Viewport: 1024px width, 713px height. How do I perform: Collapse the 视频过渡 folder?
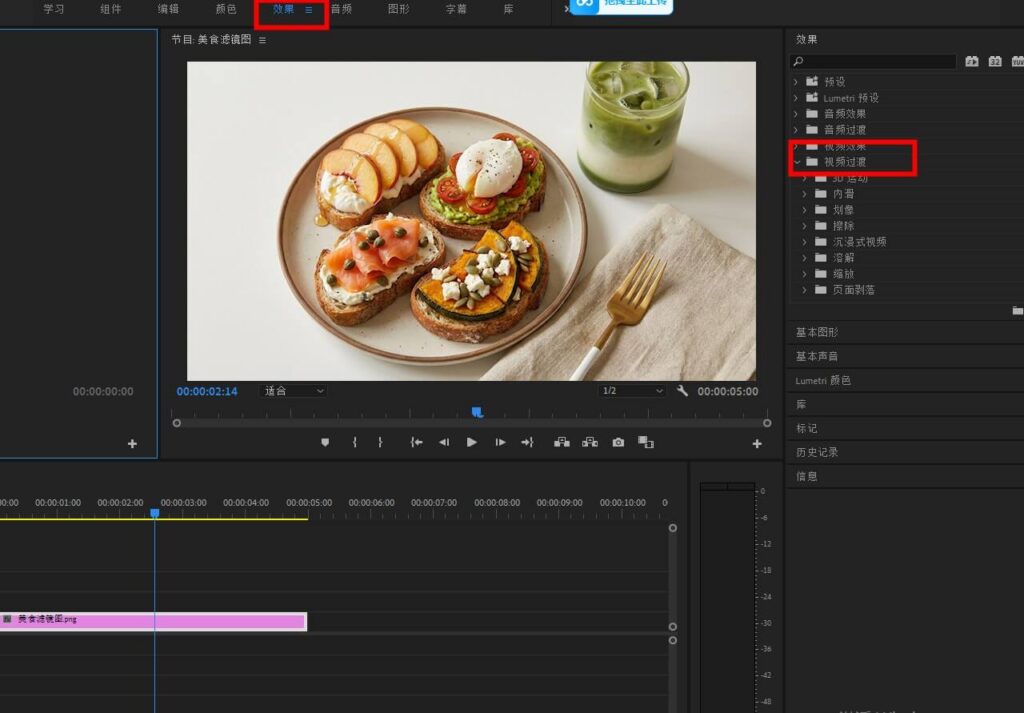(x=797, y=162)
